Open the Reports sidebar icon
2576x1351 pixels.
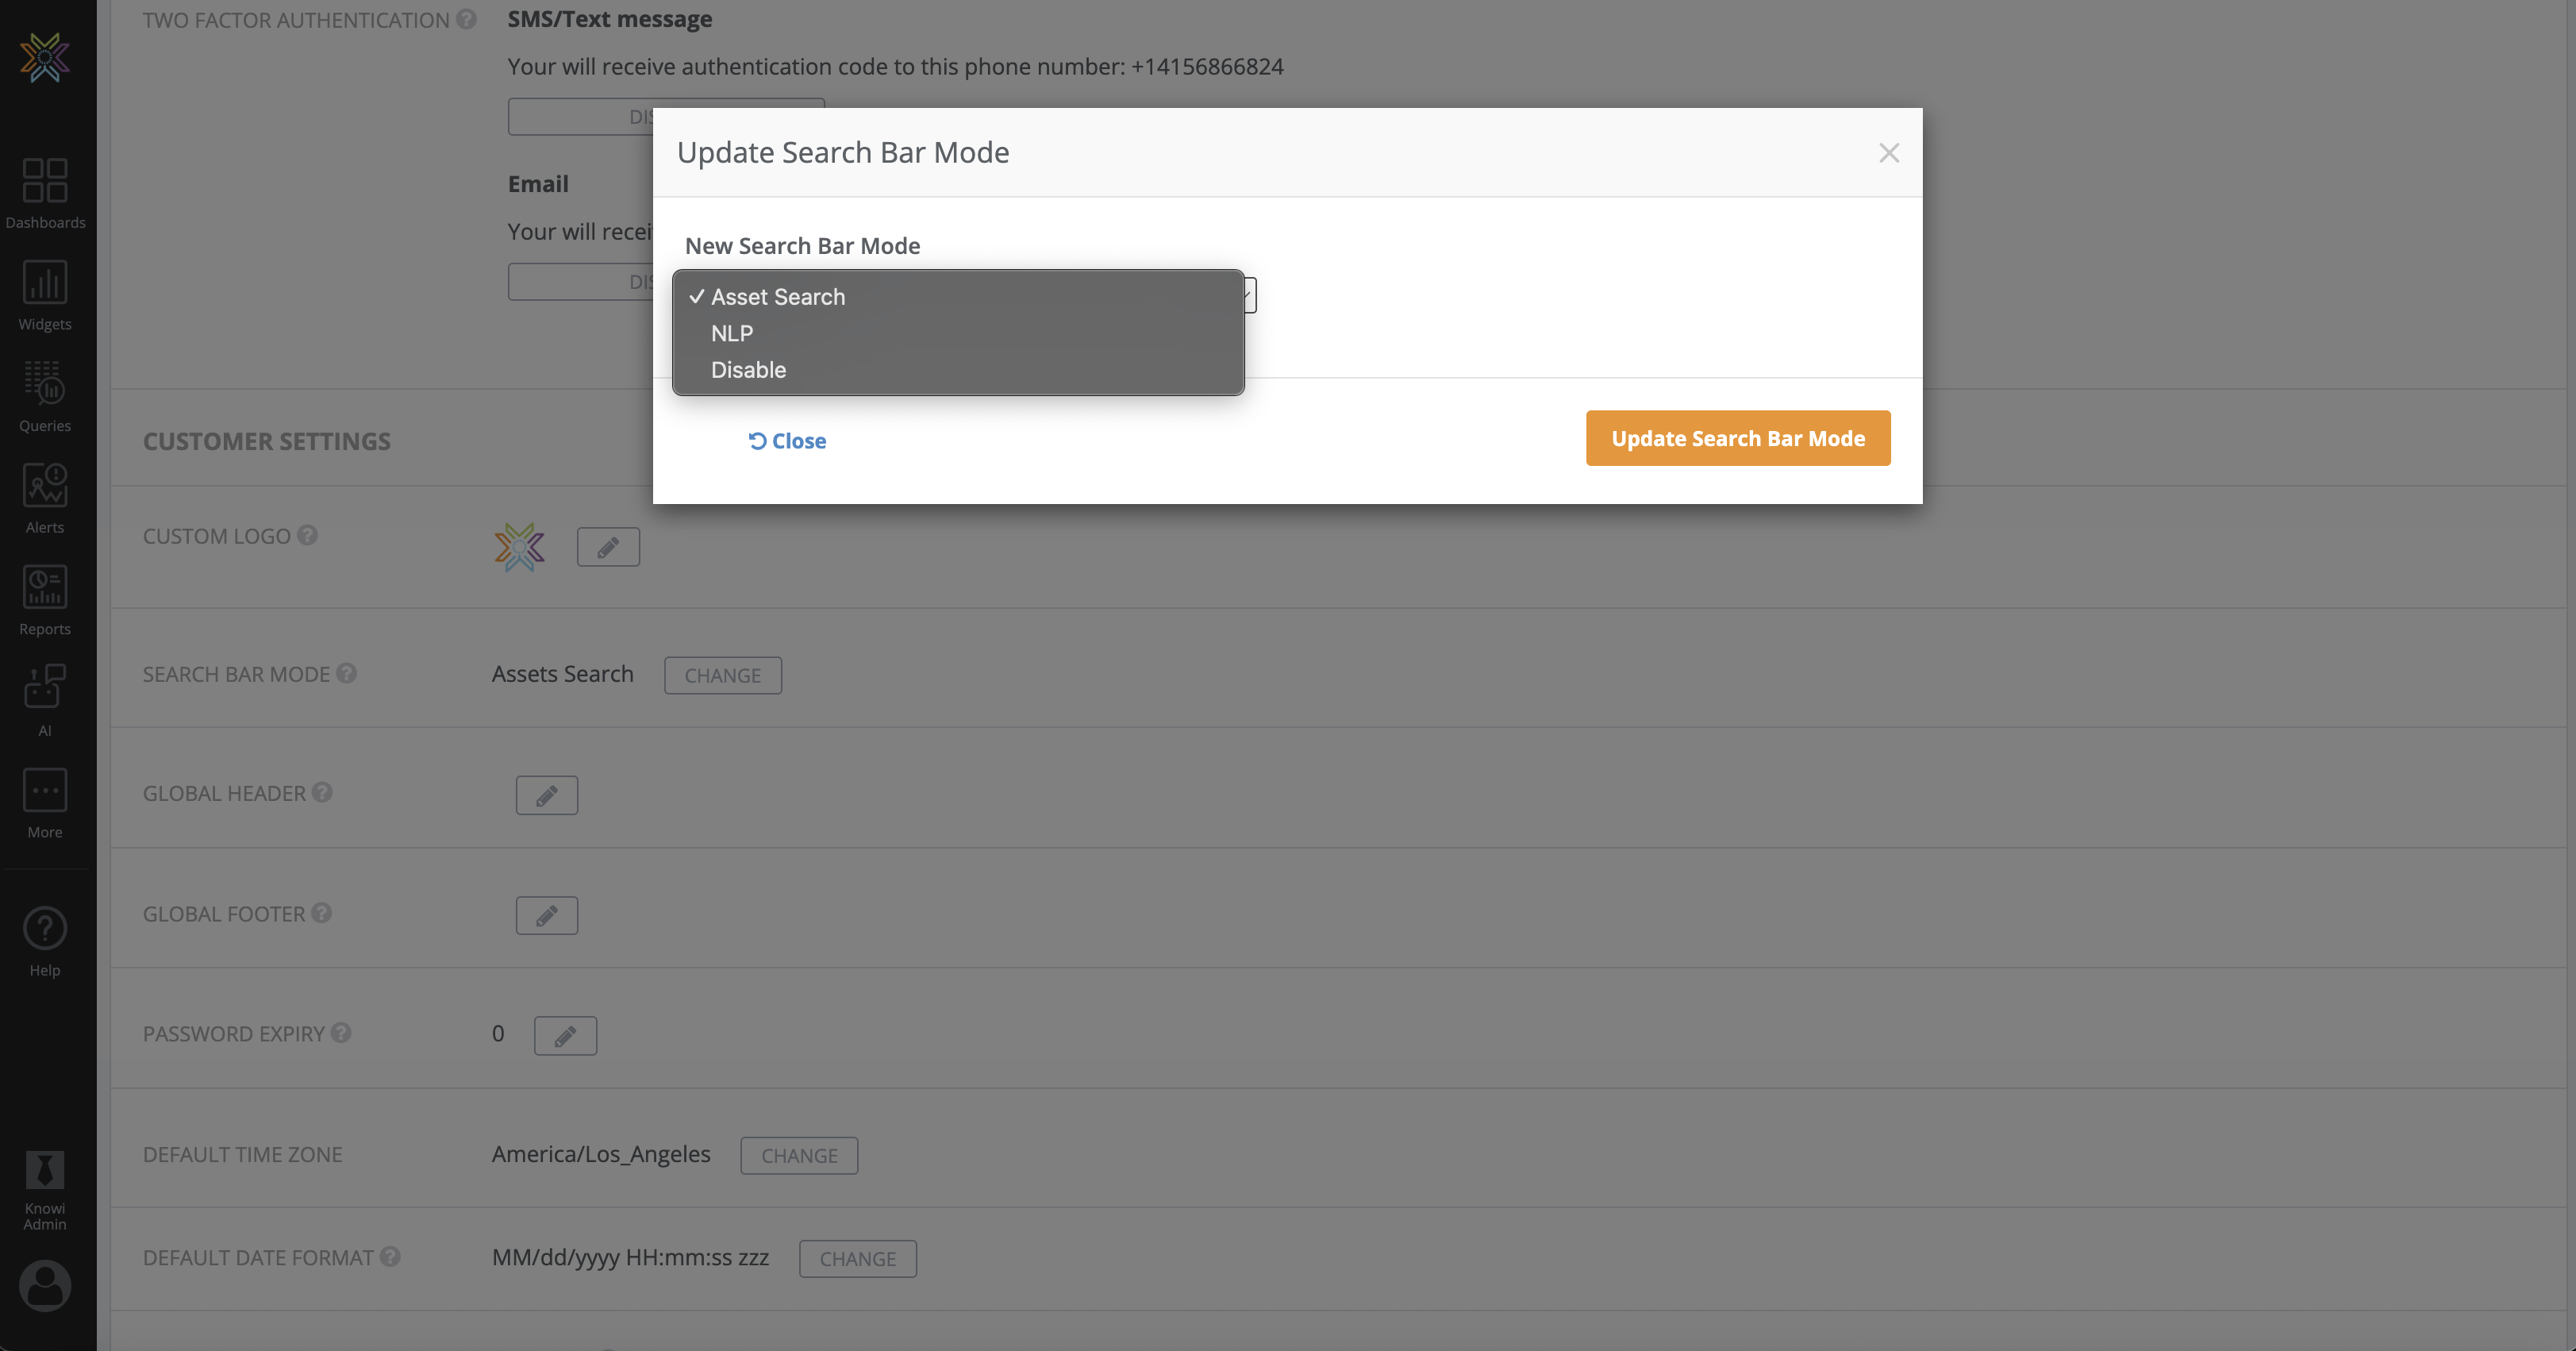click(45, 599)
